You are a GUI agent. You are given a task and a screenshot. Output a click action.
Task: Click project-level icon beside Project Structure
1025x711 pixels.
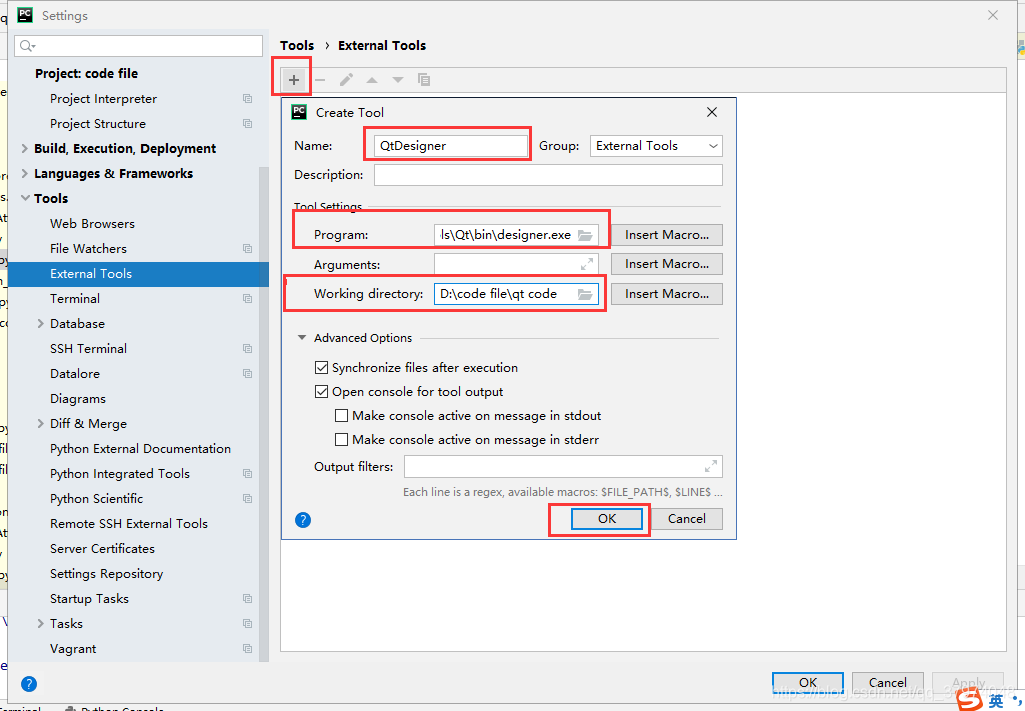[247, 124]
